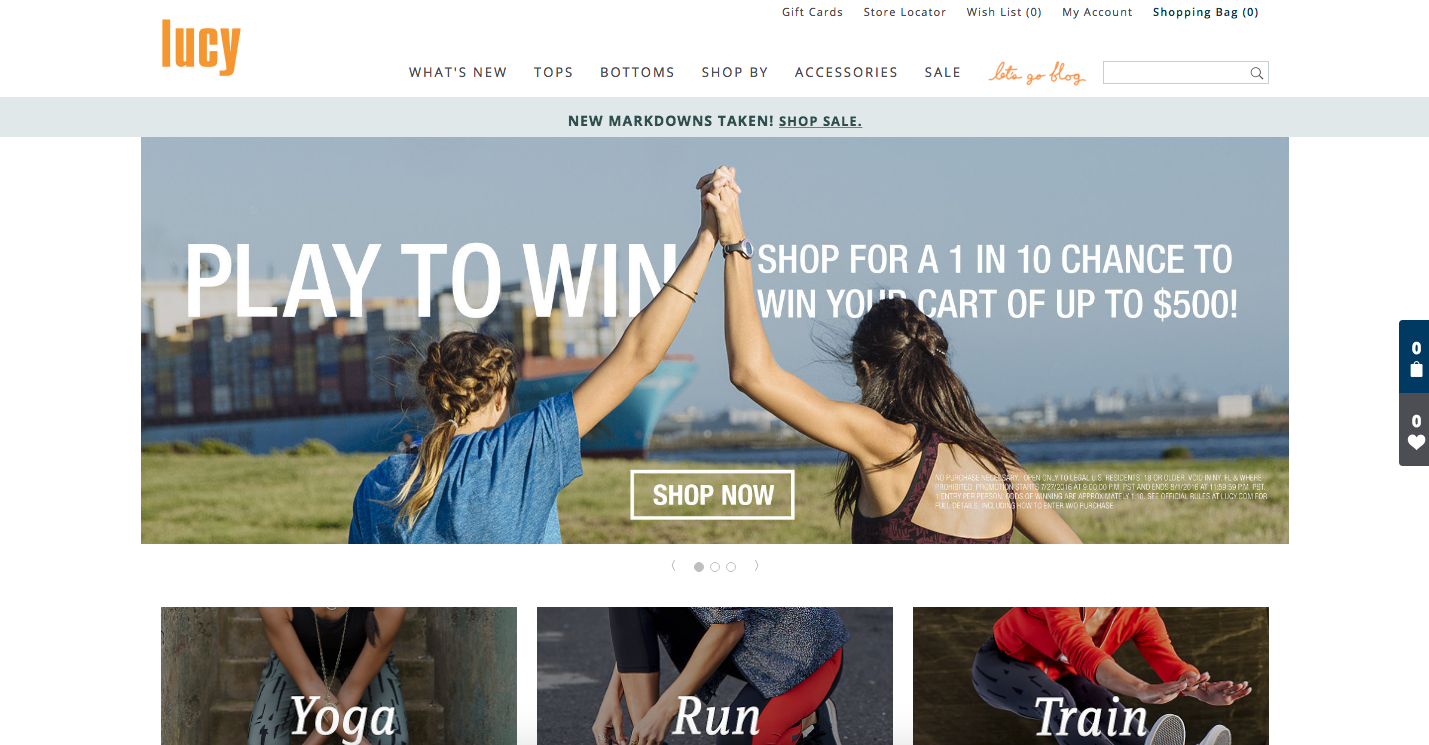
Task: Expand the Tops navigation menu
Action: (553, 72)
